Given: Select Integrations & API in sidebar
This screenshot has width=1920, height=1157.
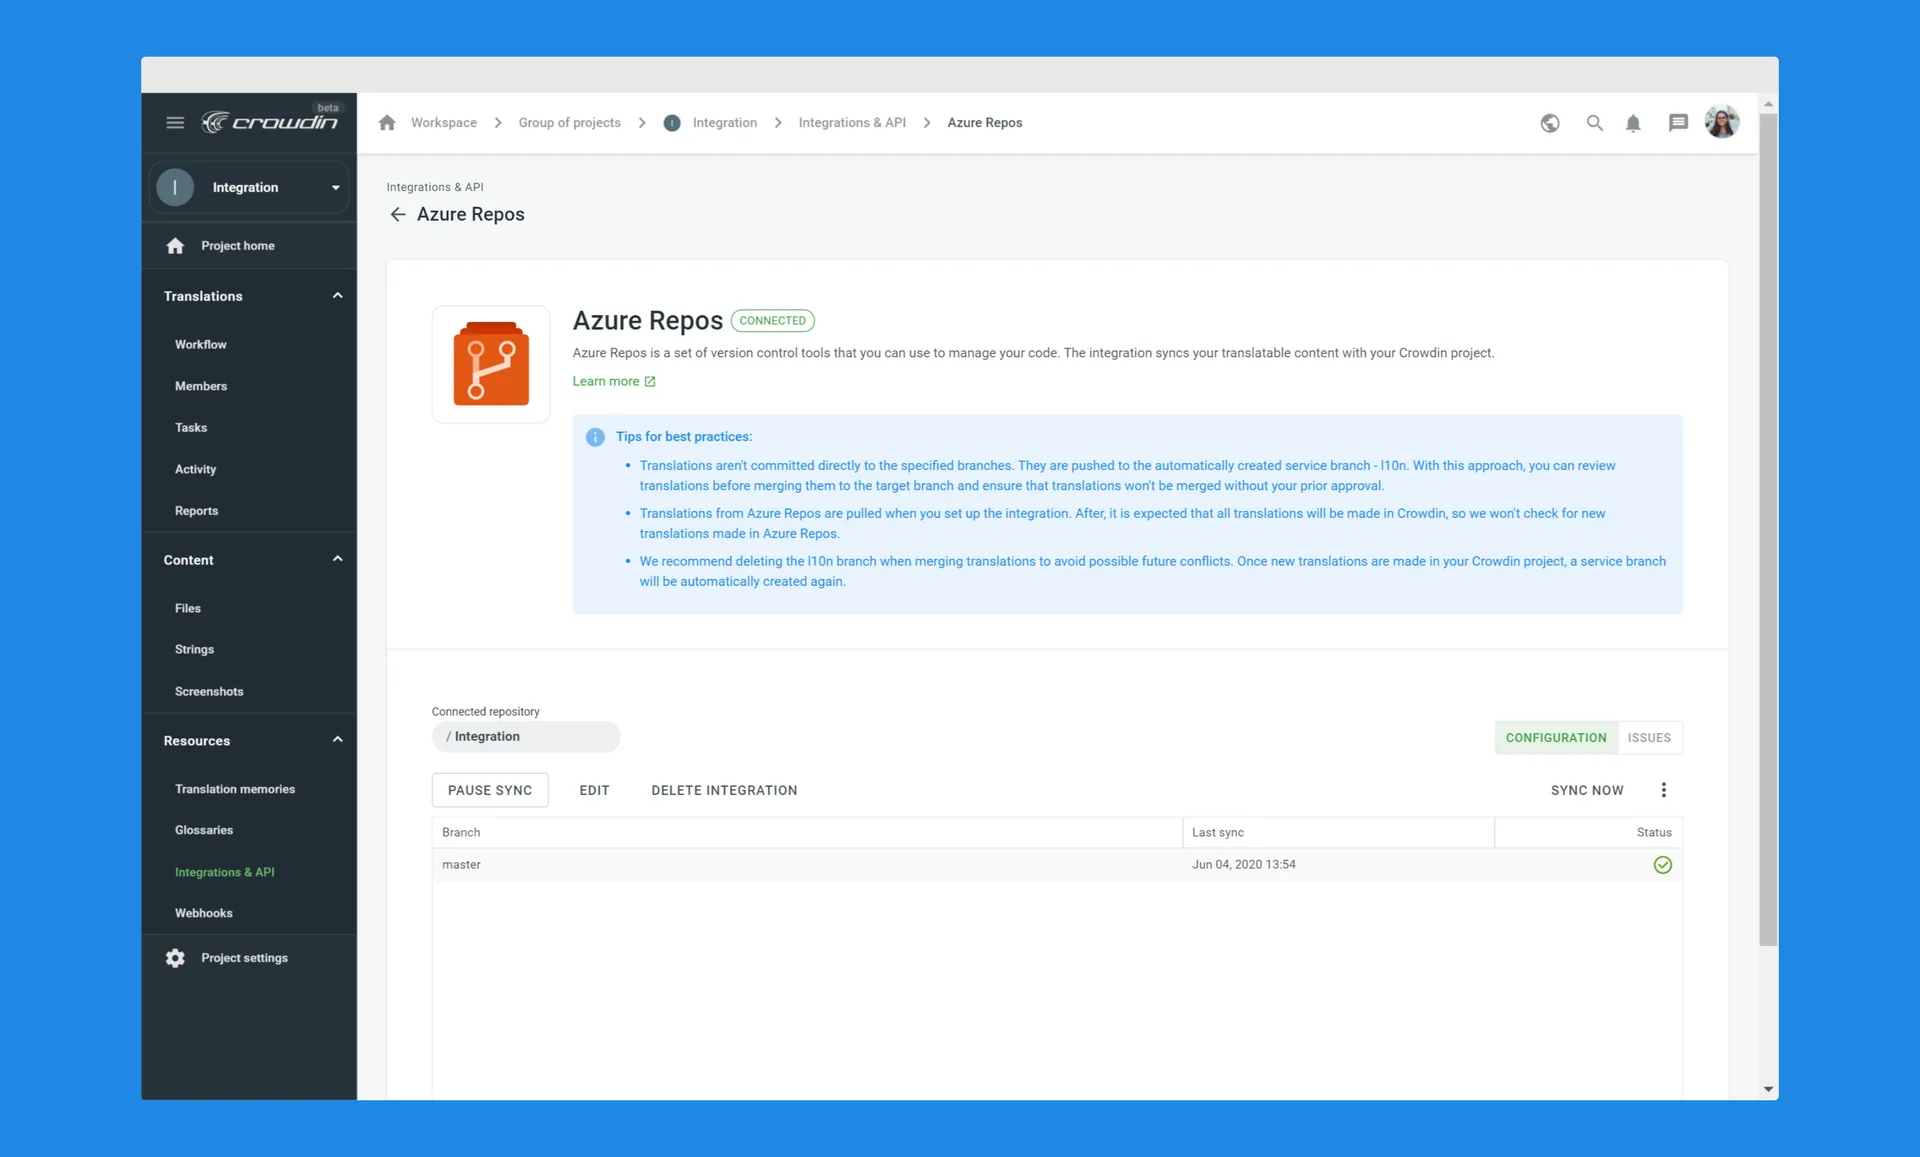Looking at the screenshot, I should coord(225,872).
